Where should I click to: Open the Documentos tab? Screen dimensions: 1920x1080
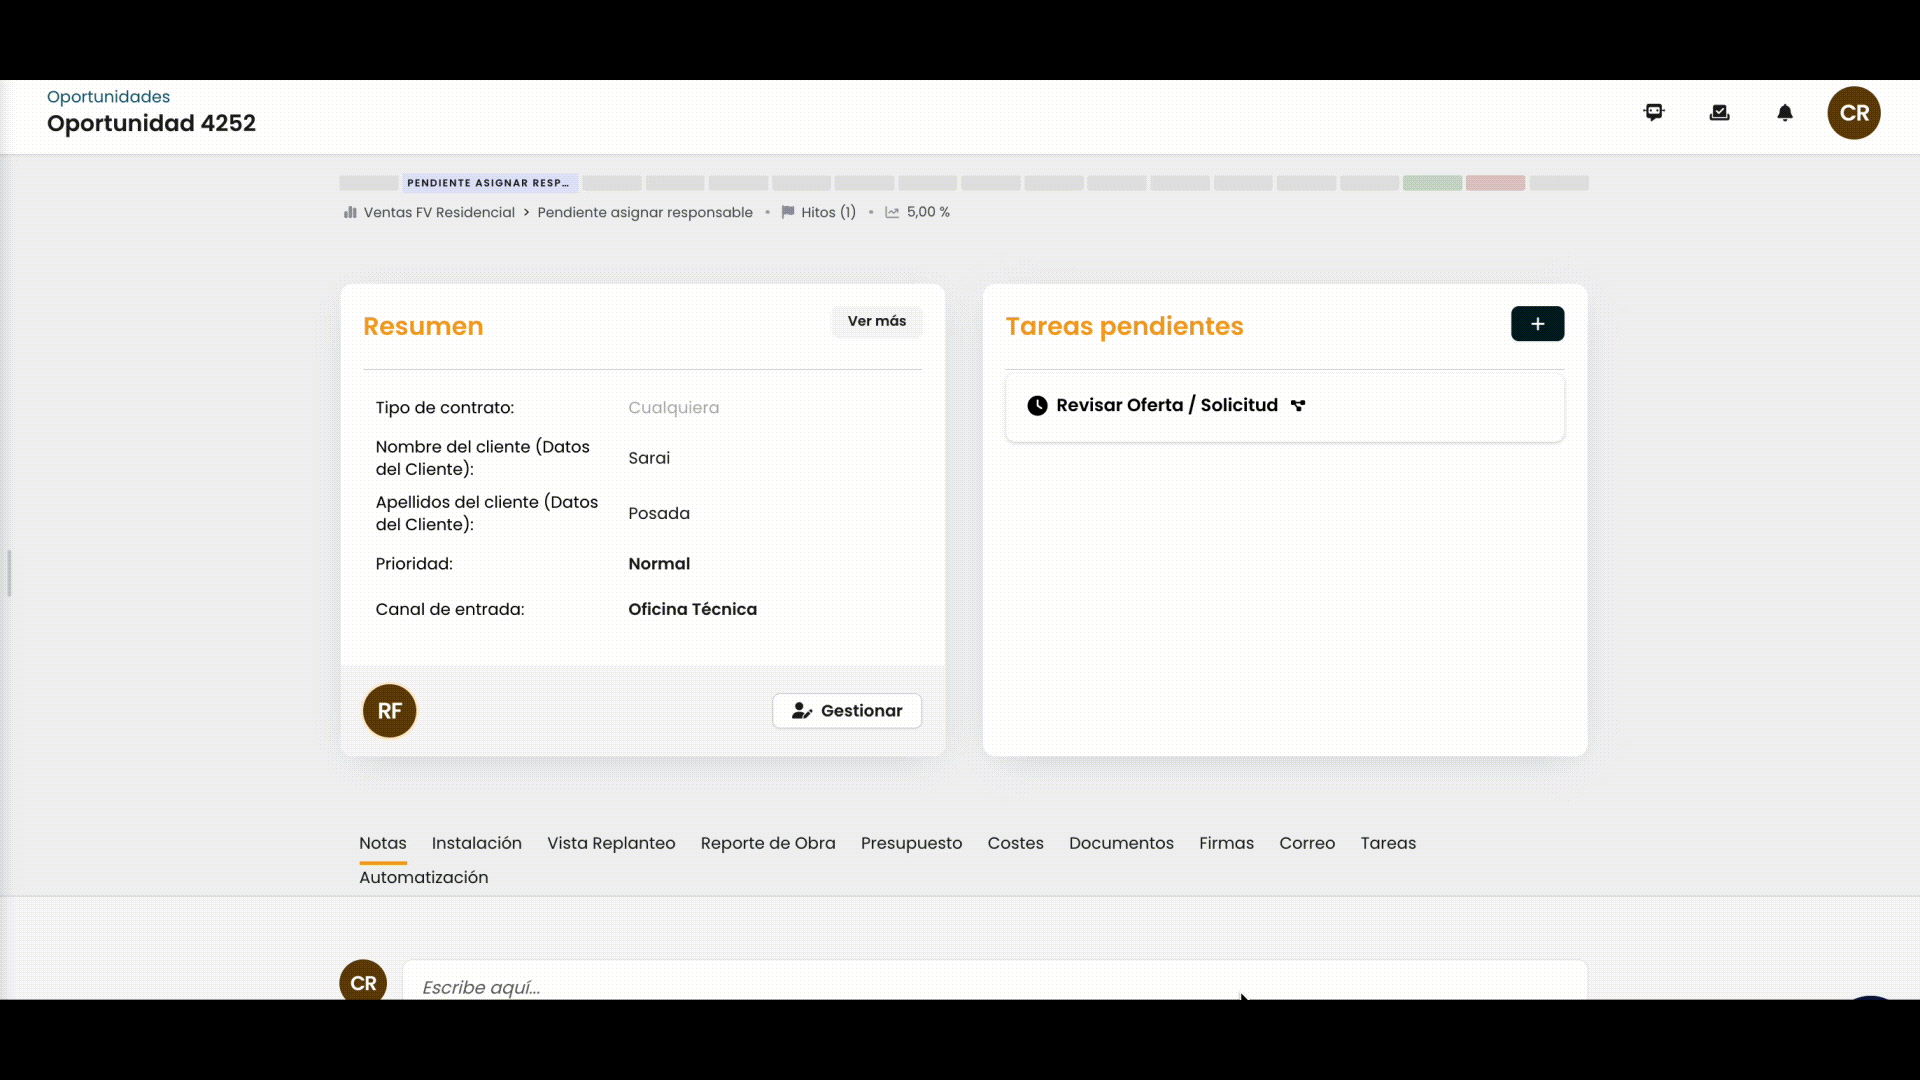1121,843
